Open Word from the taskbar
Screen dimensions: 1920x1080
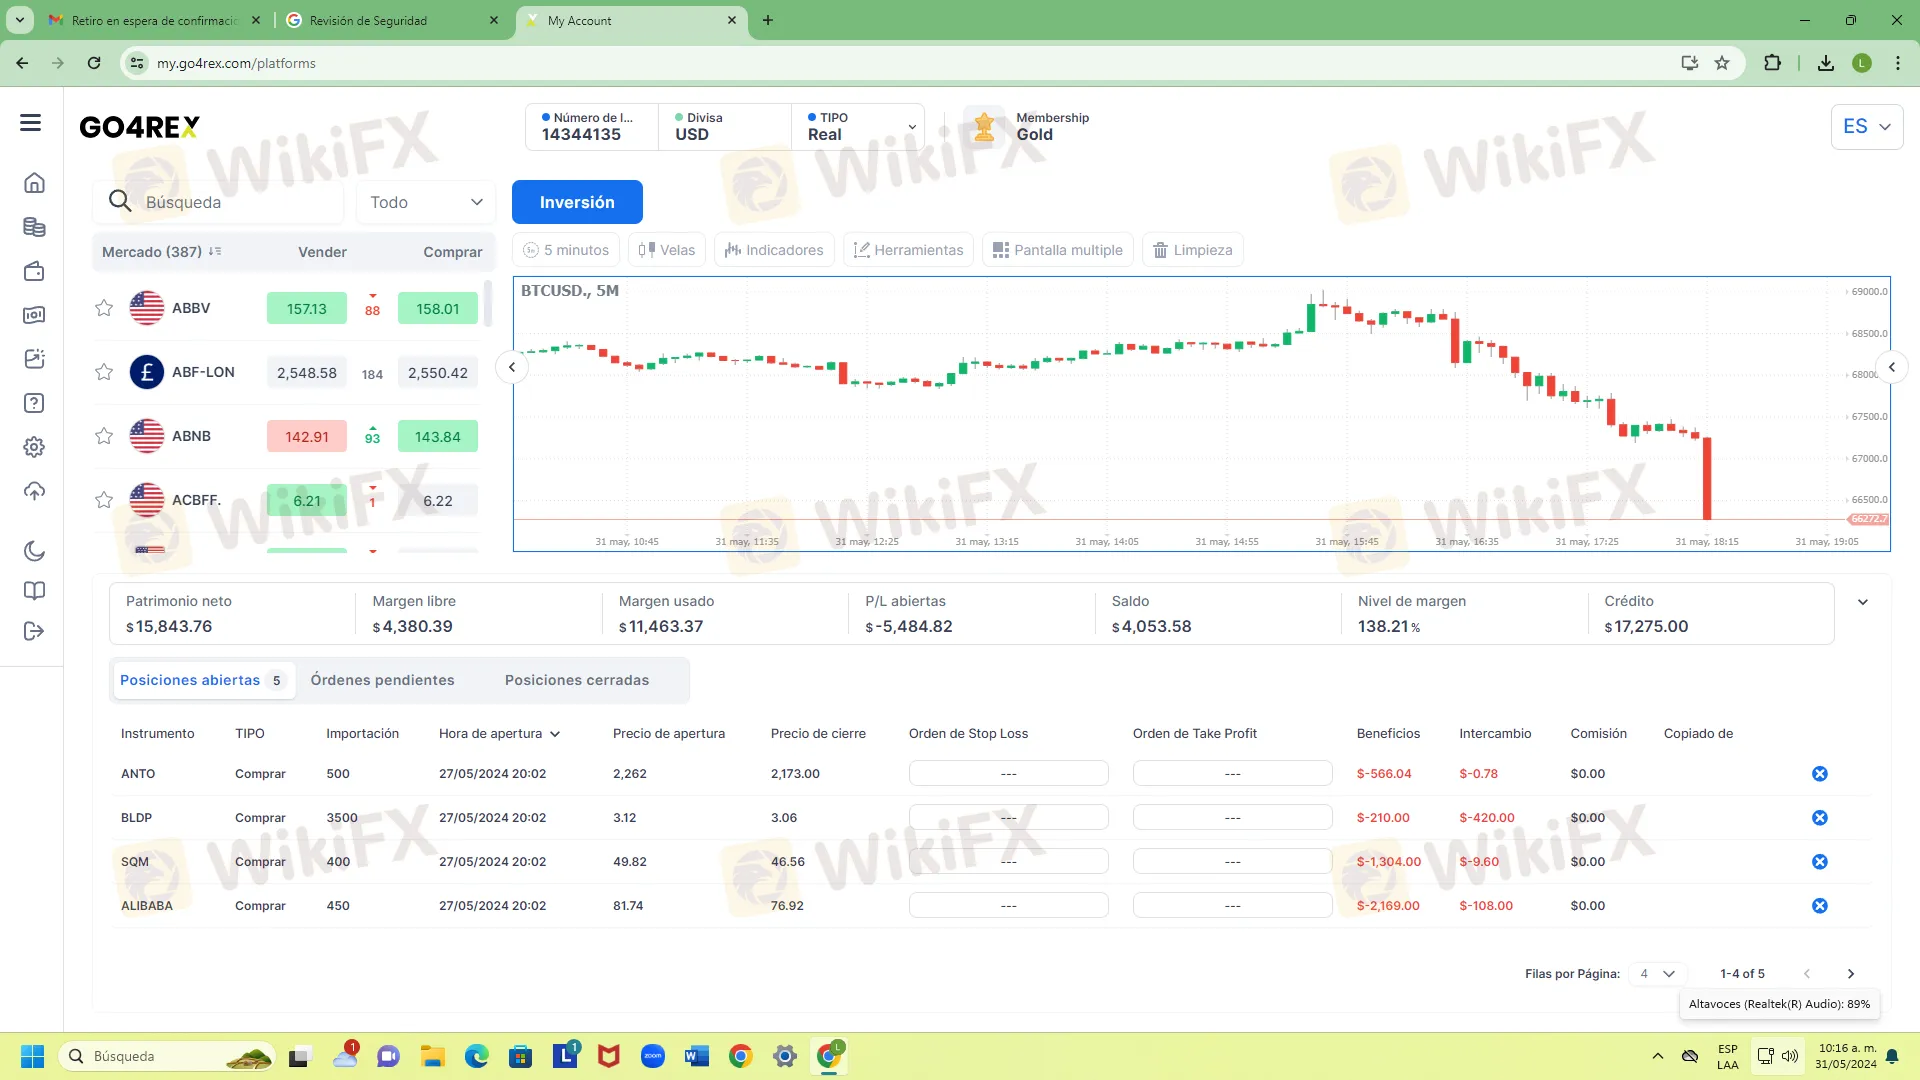(697, 1056)
